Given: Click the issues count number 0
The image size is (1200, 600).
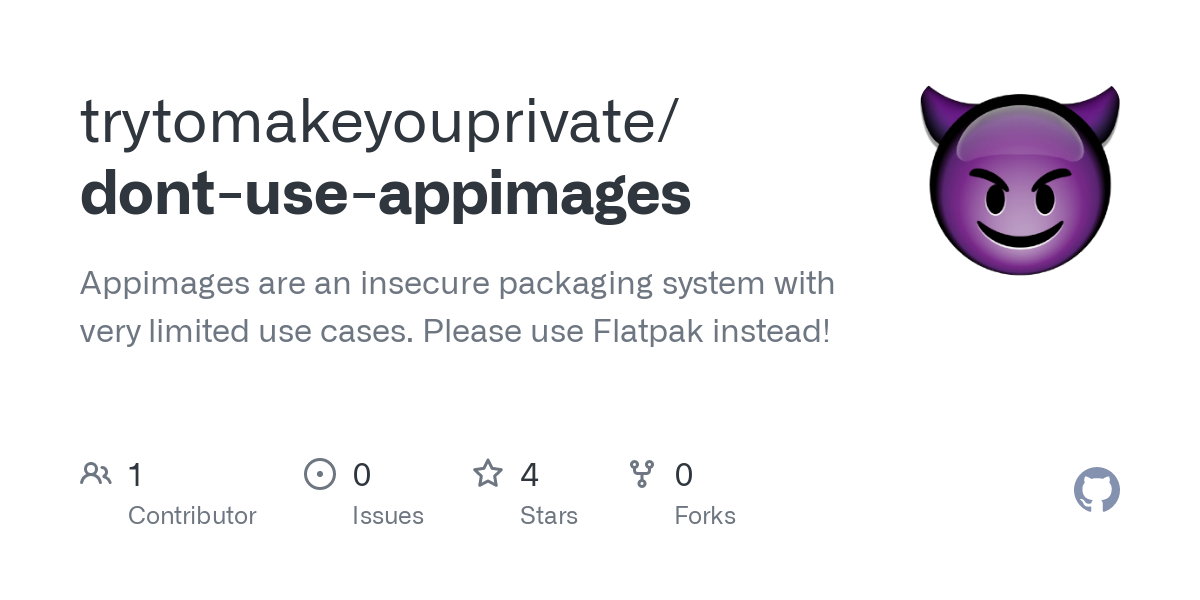Looking at the screenshot, I should point(362,474).
